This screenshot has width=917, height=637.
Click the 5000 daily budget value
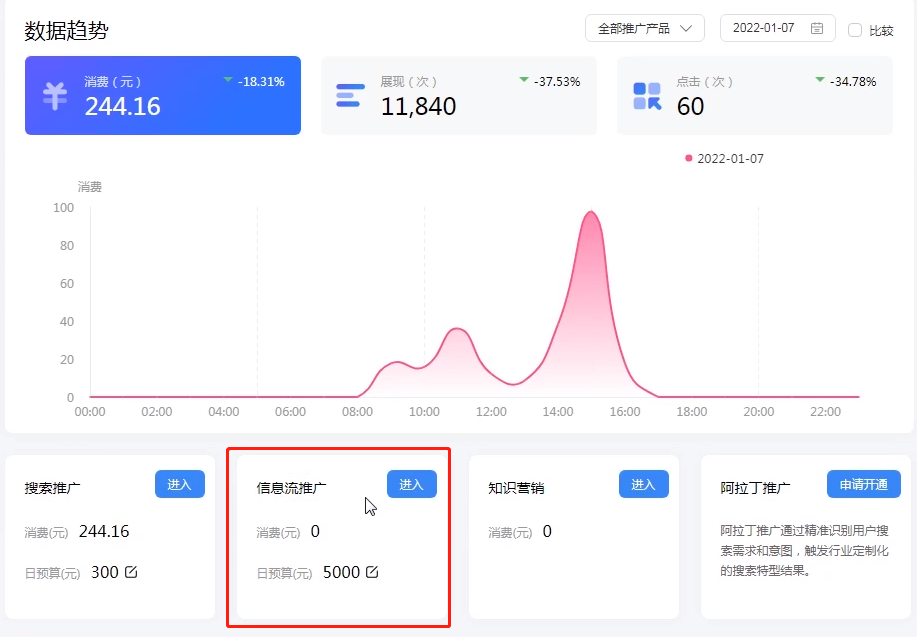pos(342,572)
